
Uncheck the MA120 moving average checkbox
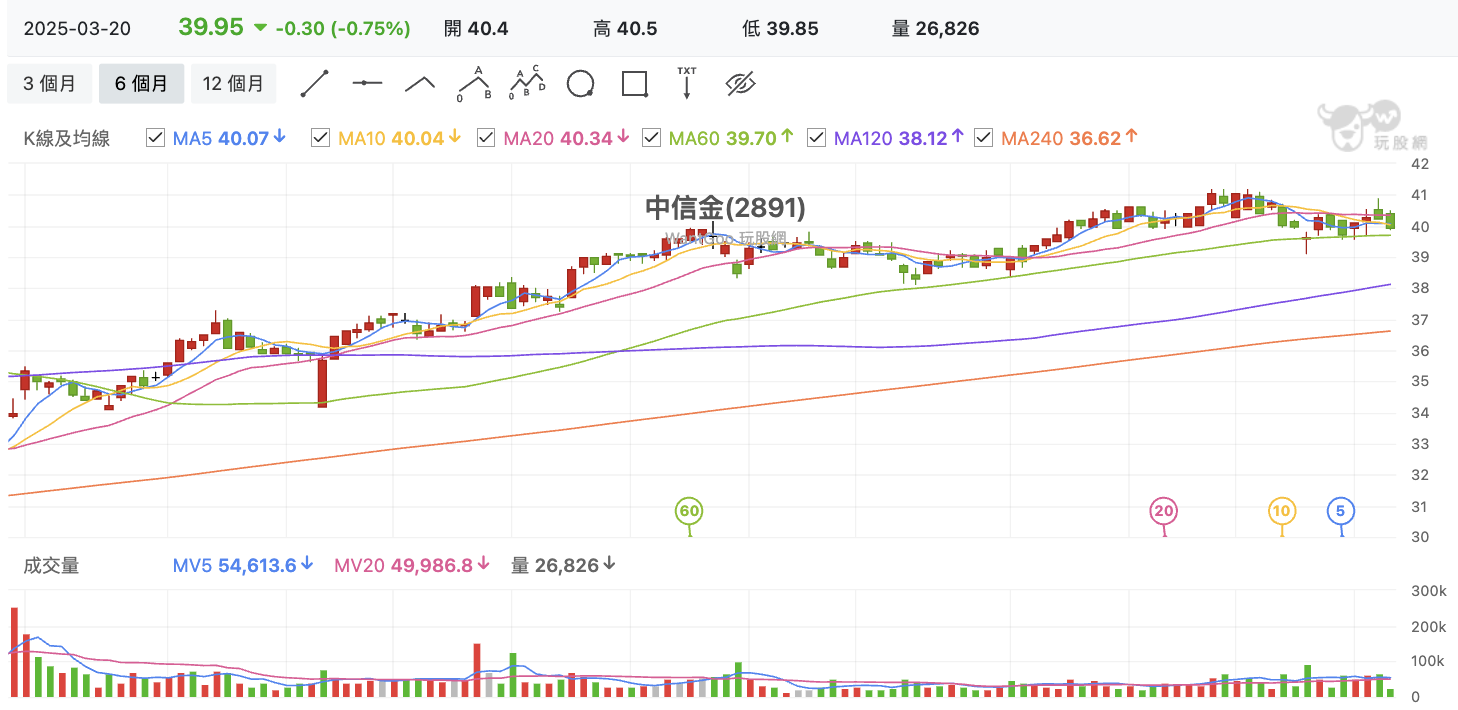coord(816,138)
